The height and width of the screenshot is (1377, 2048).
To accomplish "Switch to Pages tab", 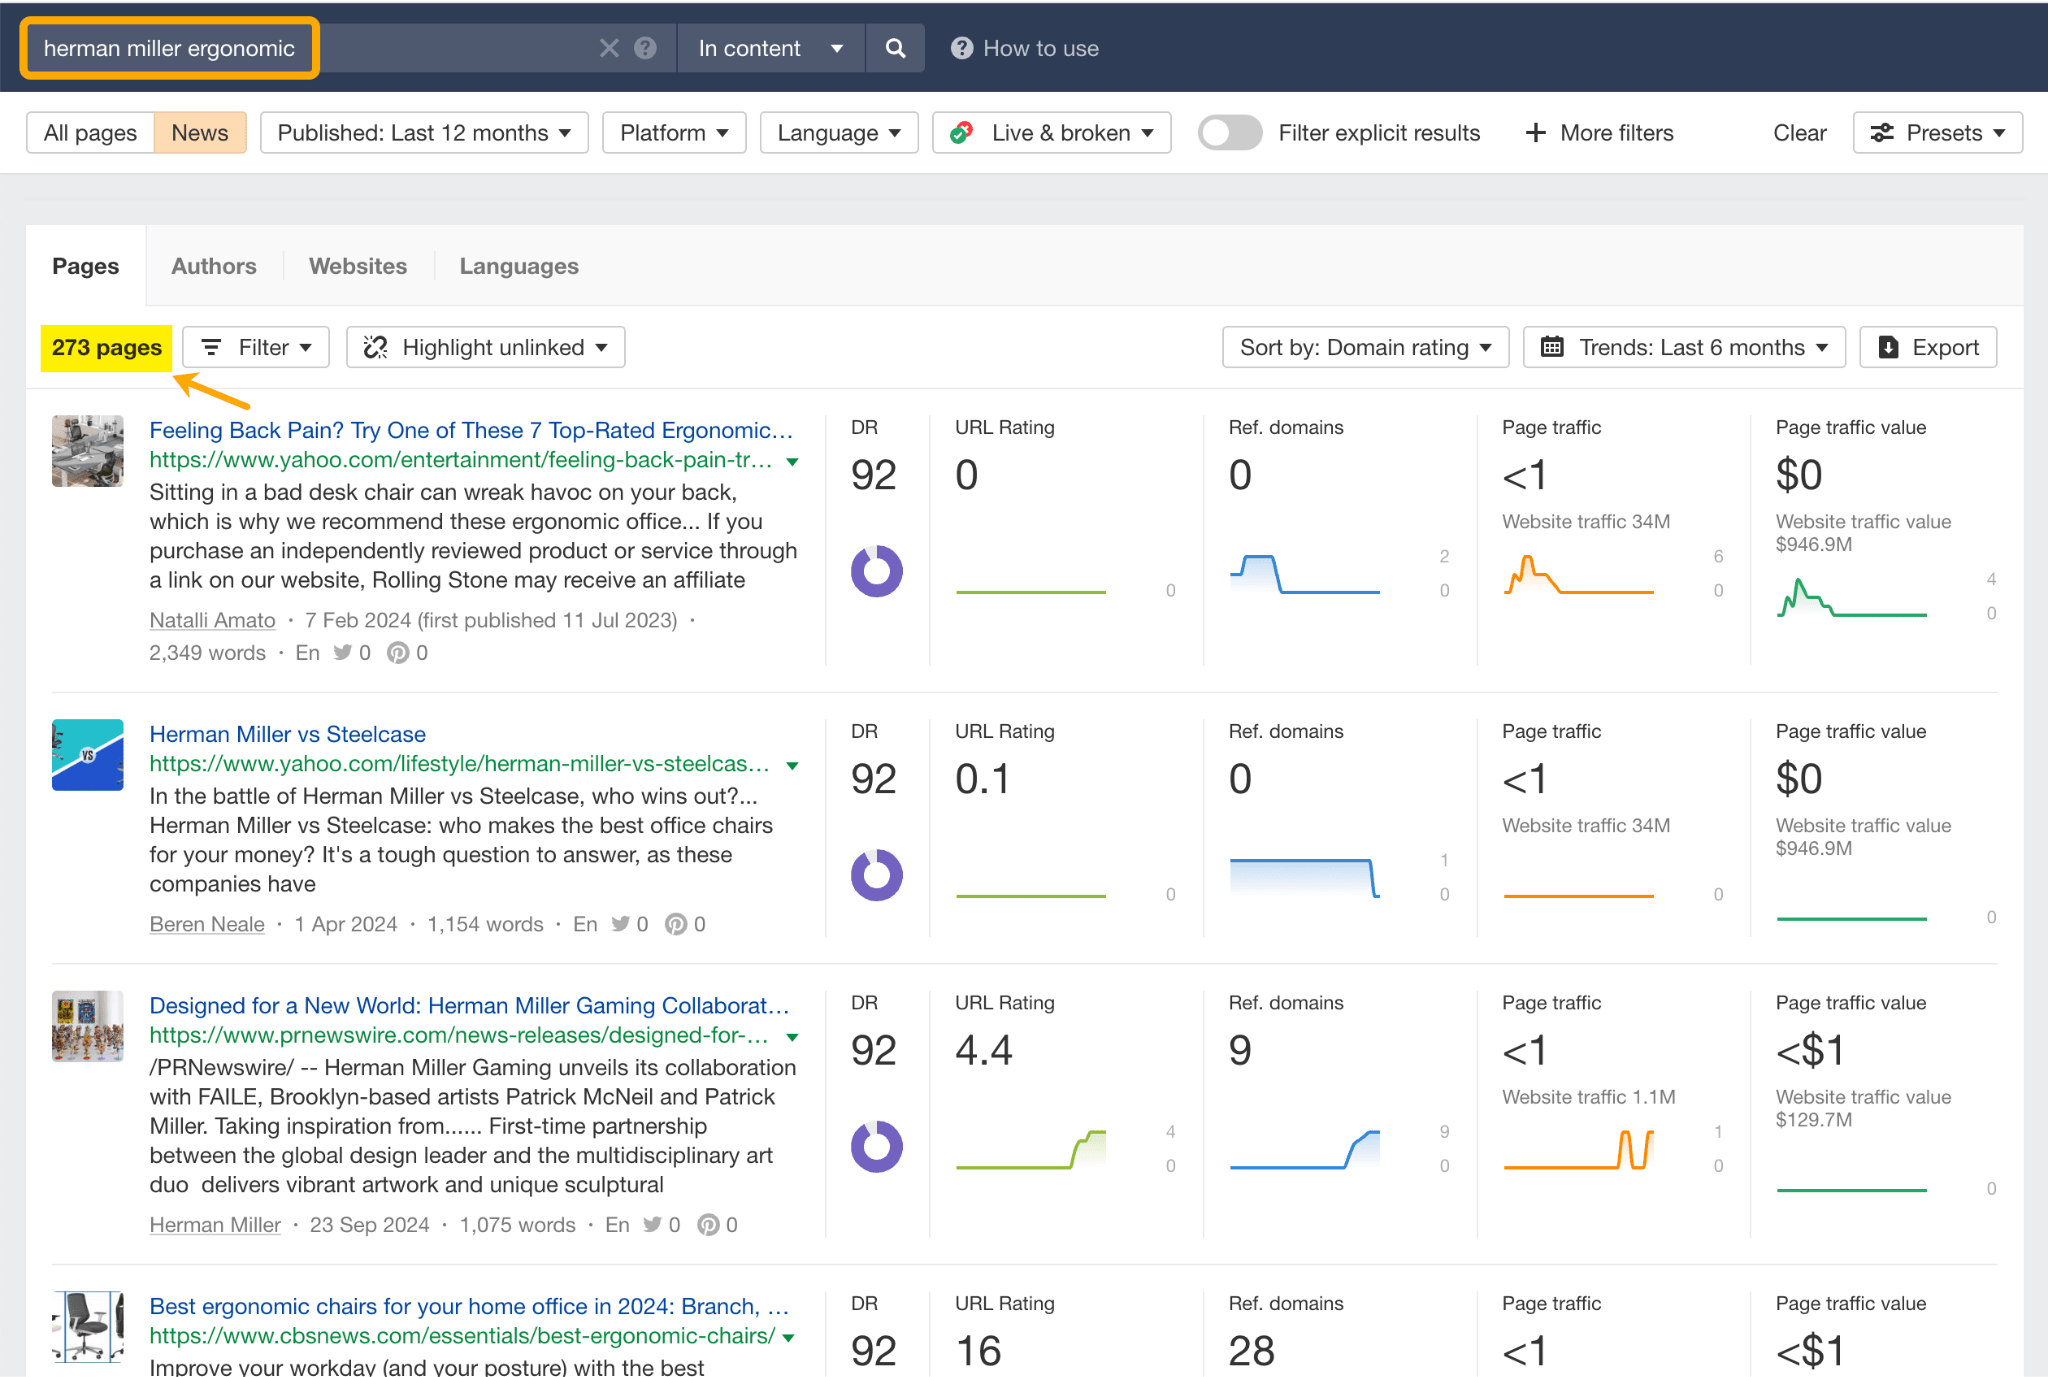I will pos(86,266).
